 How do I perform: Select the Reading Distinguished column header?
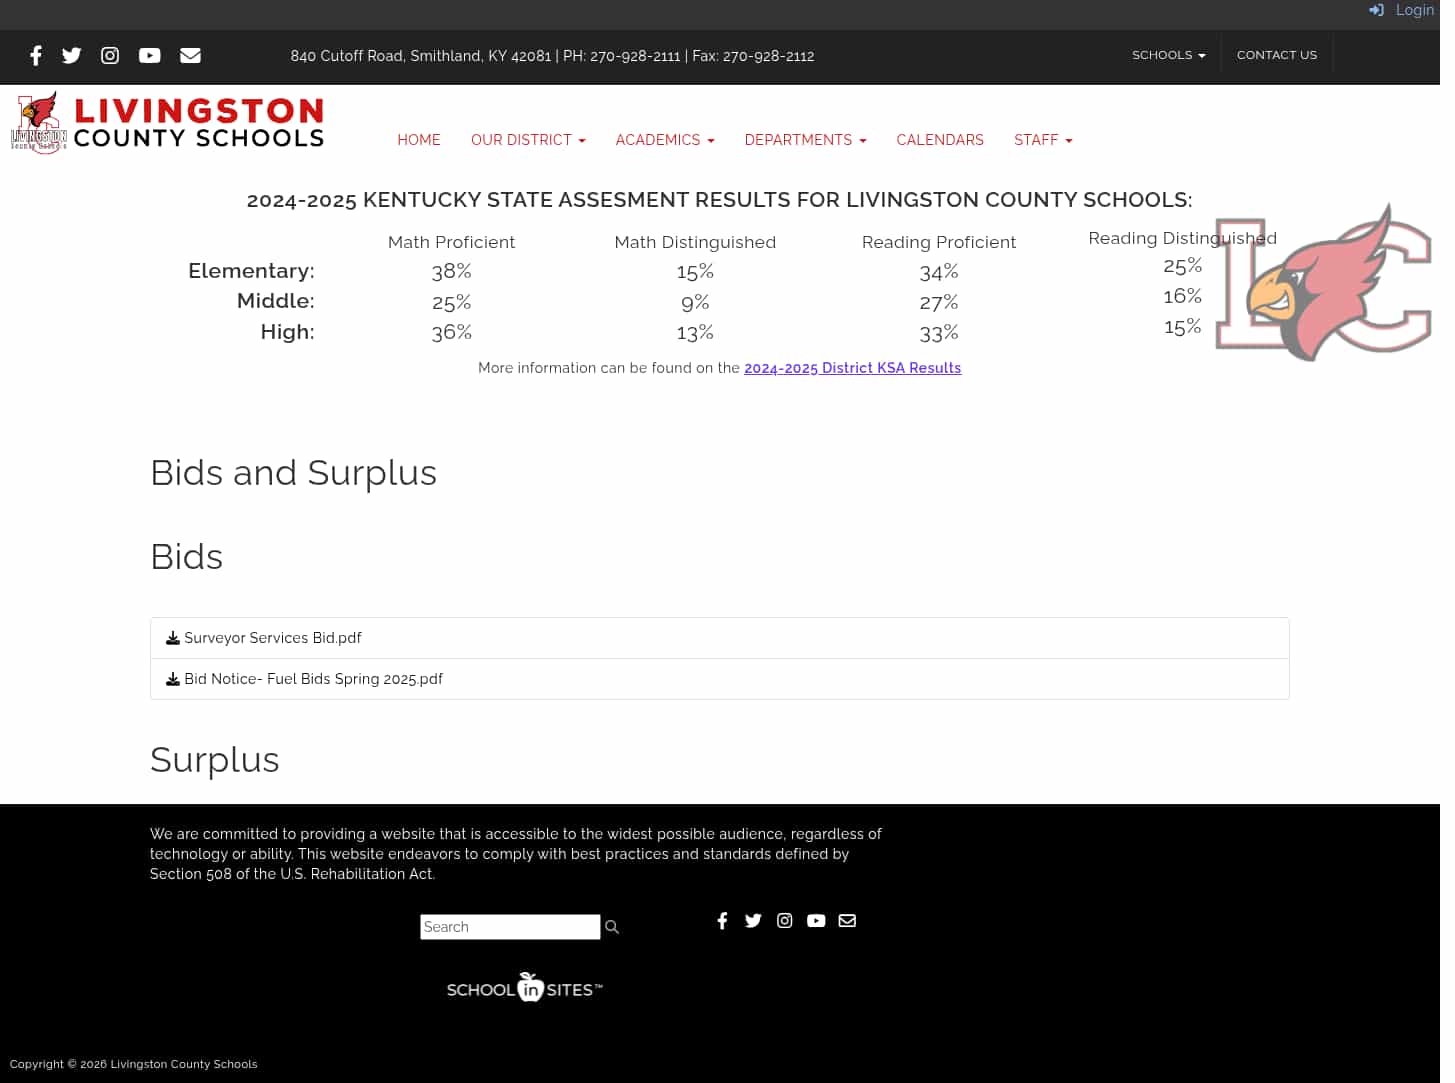1182,238
